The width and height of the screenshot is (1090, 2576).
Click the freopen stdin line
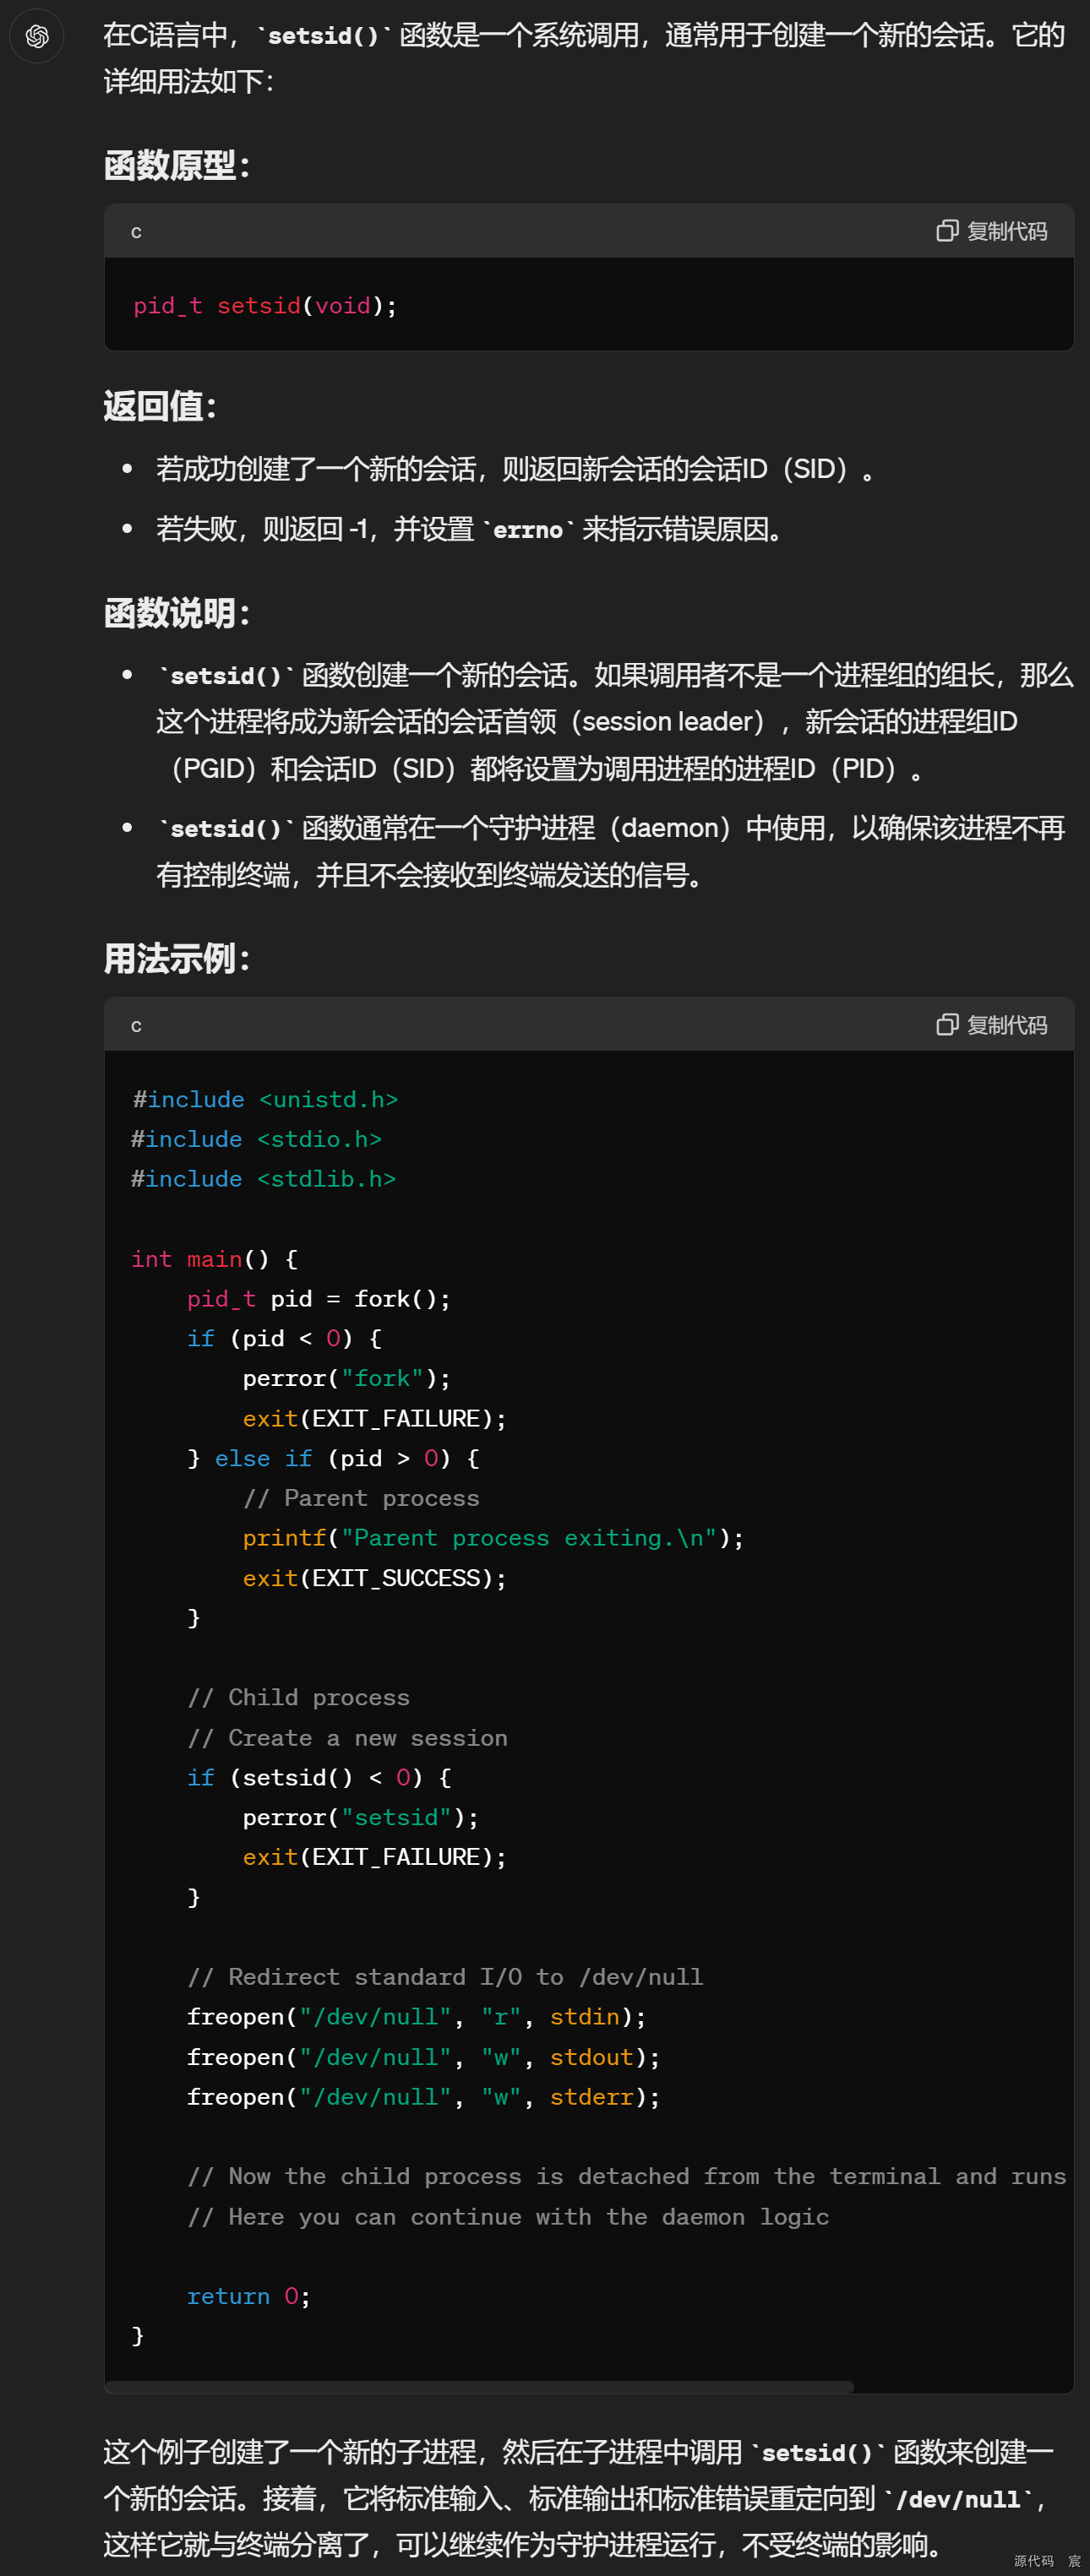[x=416, y=2017]
